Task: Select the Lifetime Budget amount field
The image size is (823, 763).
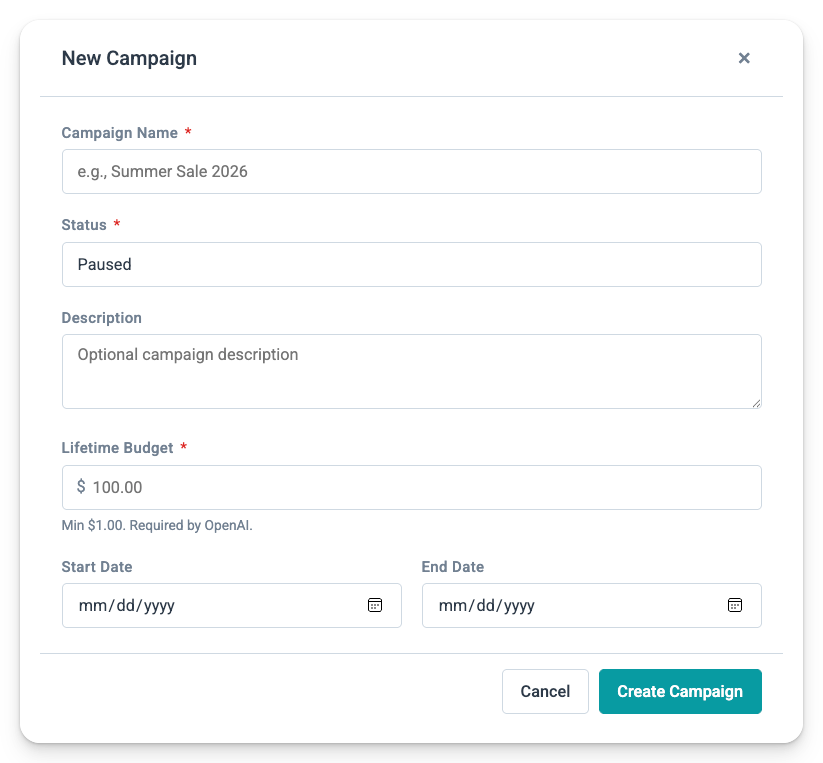Action: (420, 487)
